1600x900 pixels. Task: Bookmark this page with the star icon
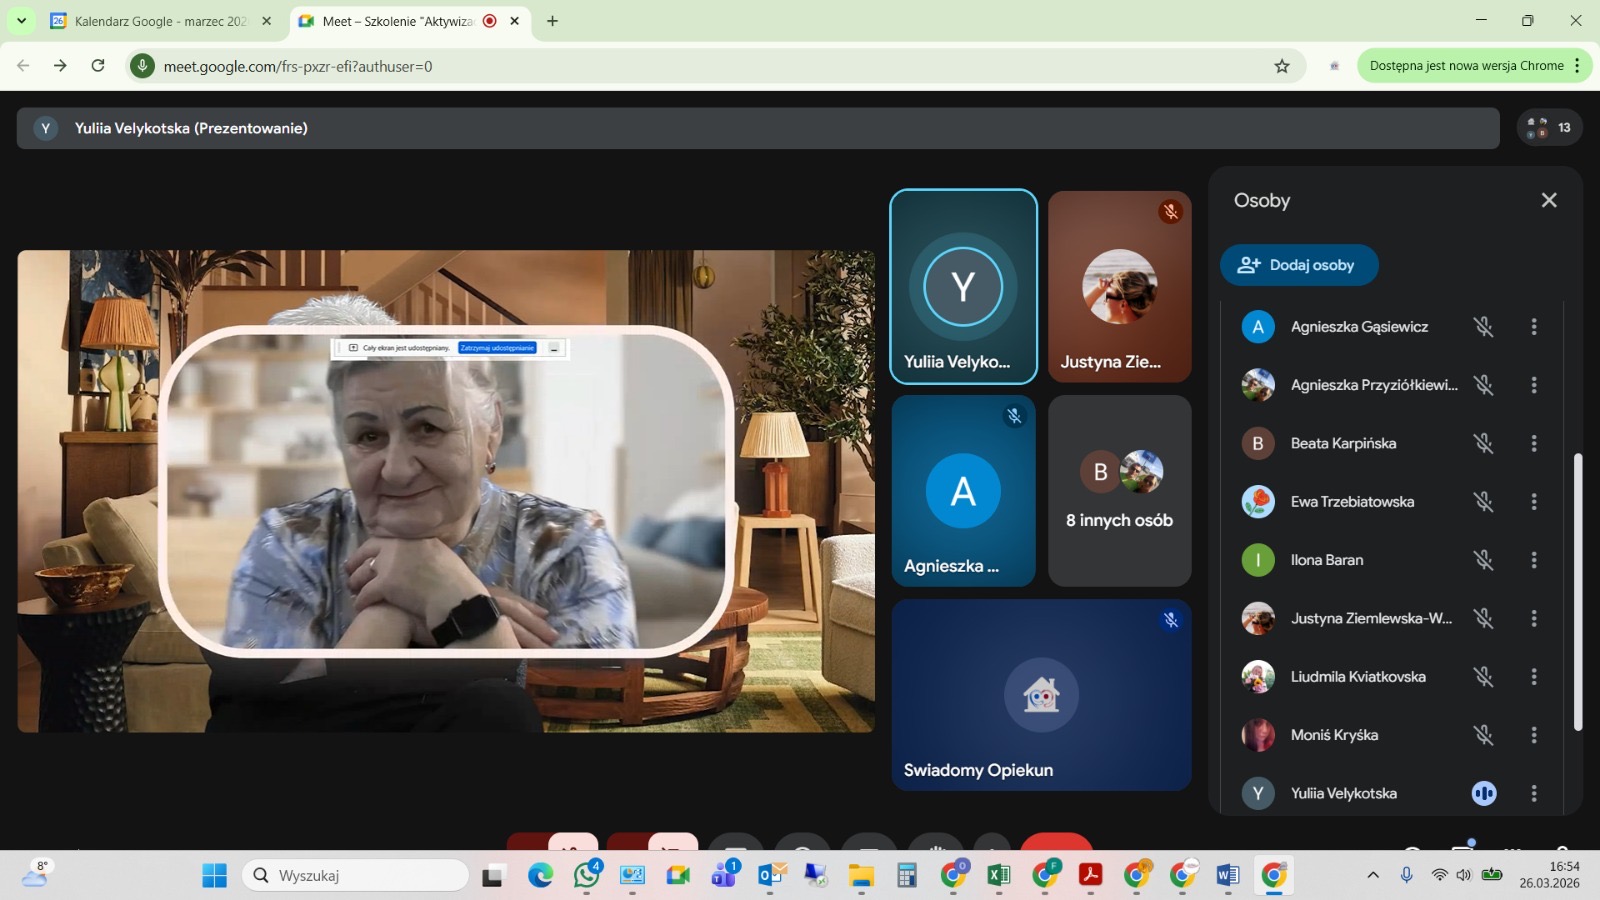click(x=1282, y=66)
